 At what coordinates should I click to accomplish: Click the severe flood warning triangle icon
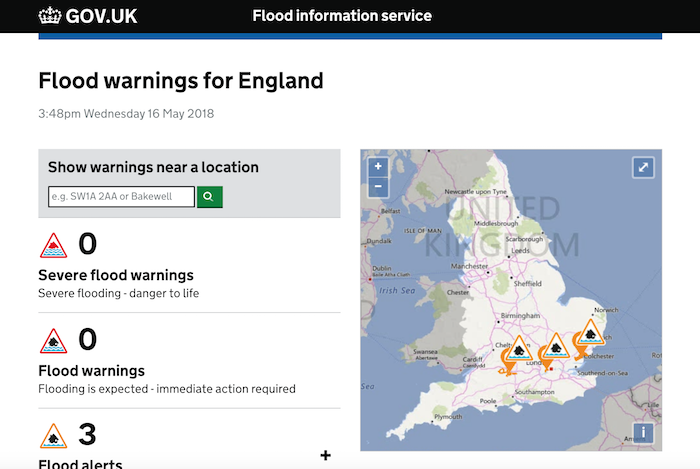coord(53,245)
